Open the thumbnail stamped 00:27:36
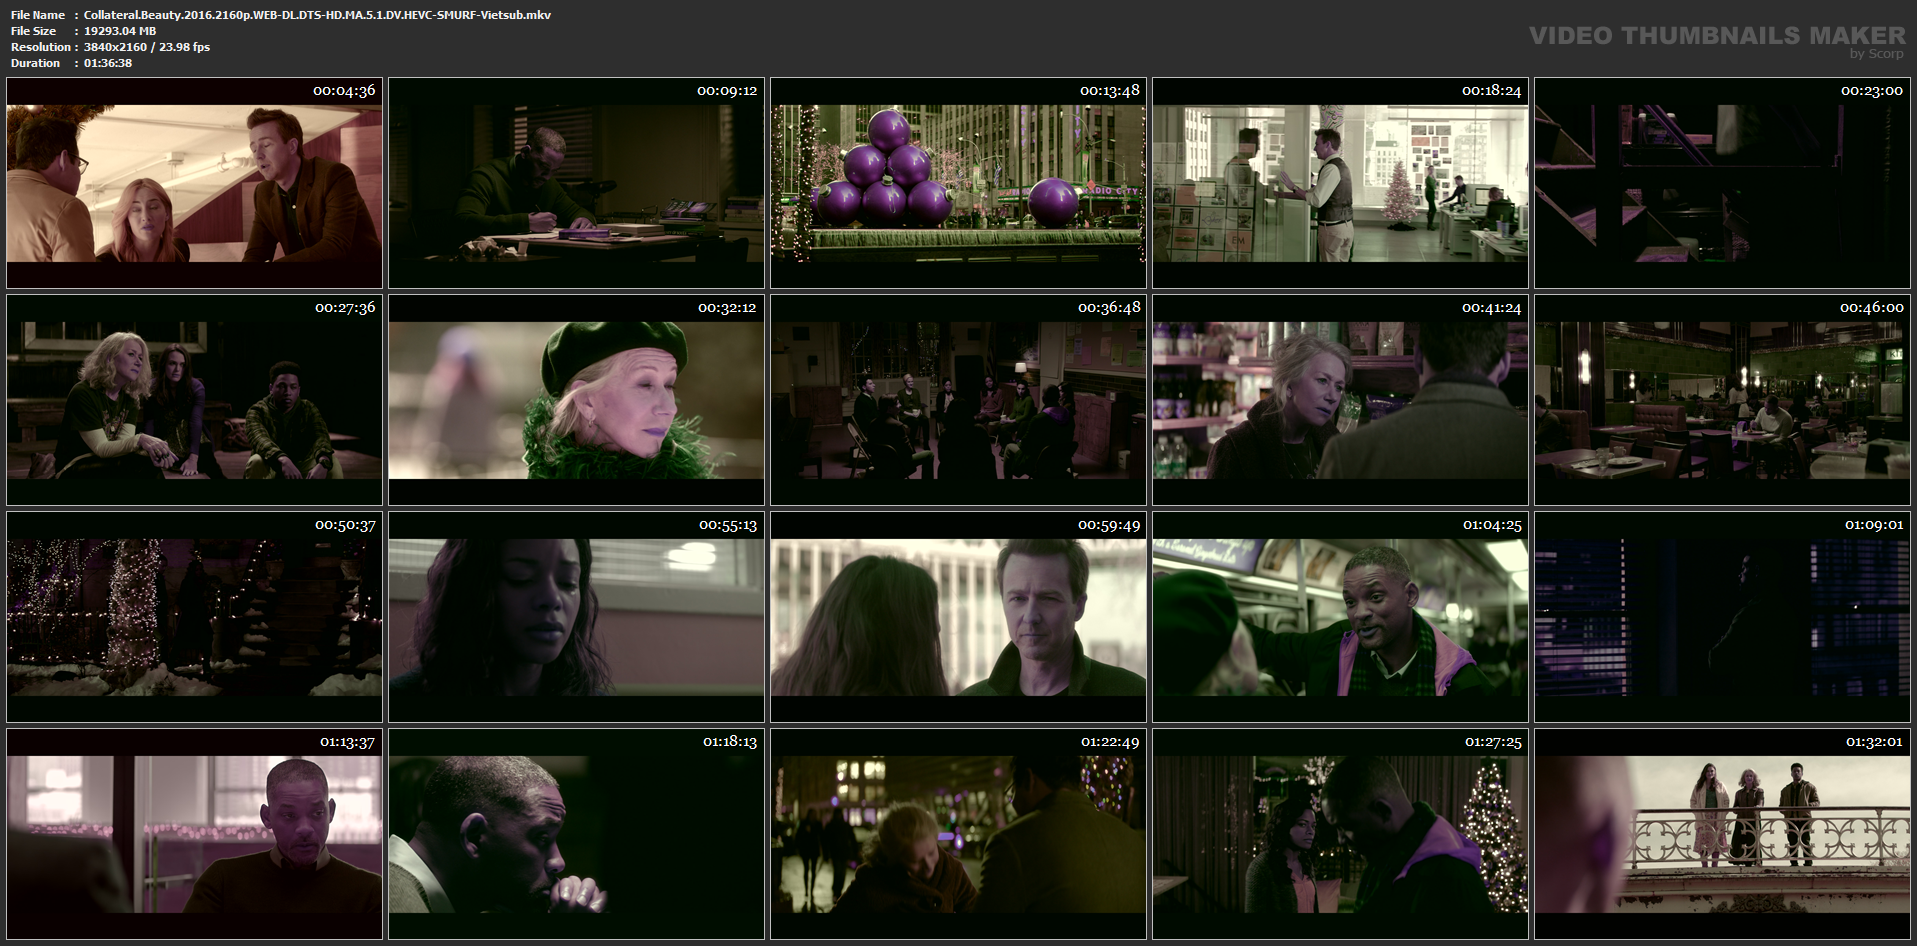Image resolution: width=1917 pixels, height=946 pixels. (194, 400)
